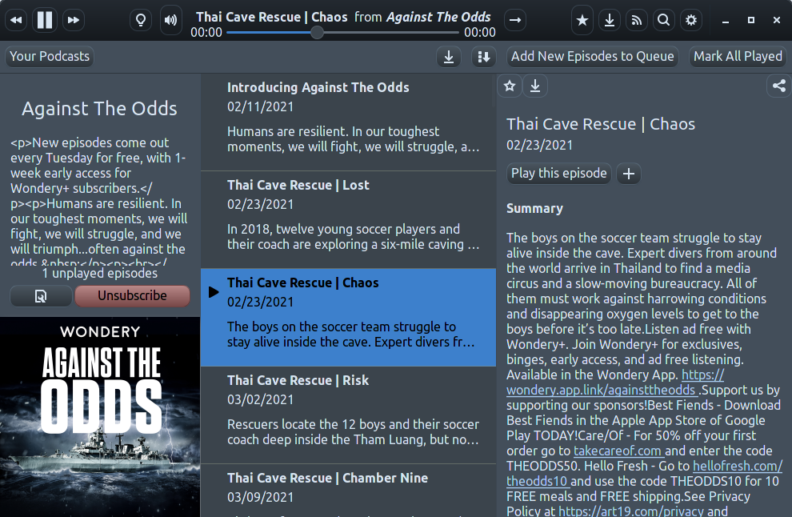
Task: Click Play this episode button
Action: [x=559, y=173]
